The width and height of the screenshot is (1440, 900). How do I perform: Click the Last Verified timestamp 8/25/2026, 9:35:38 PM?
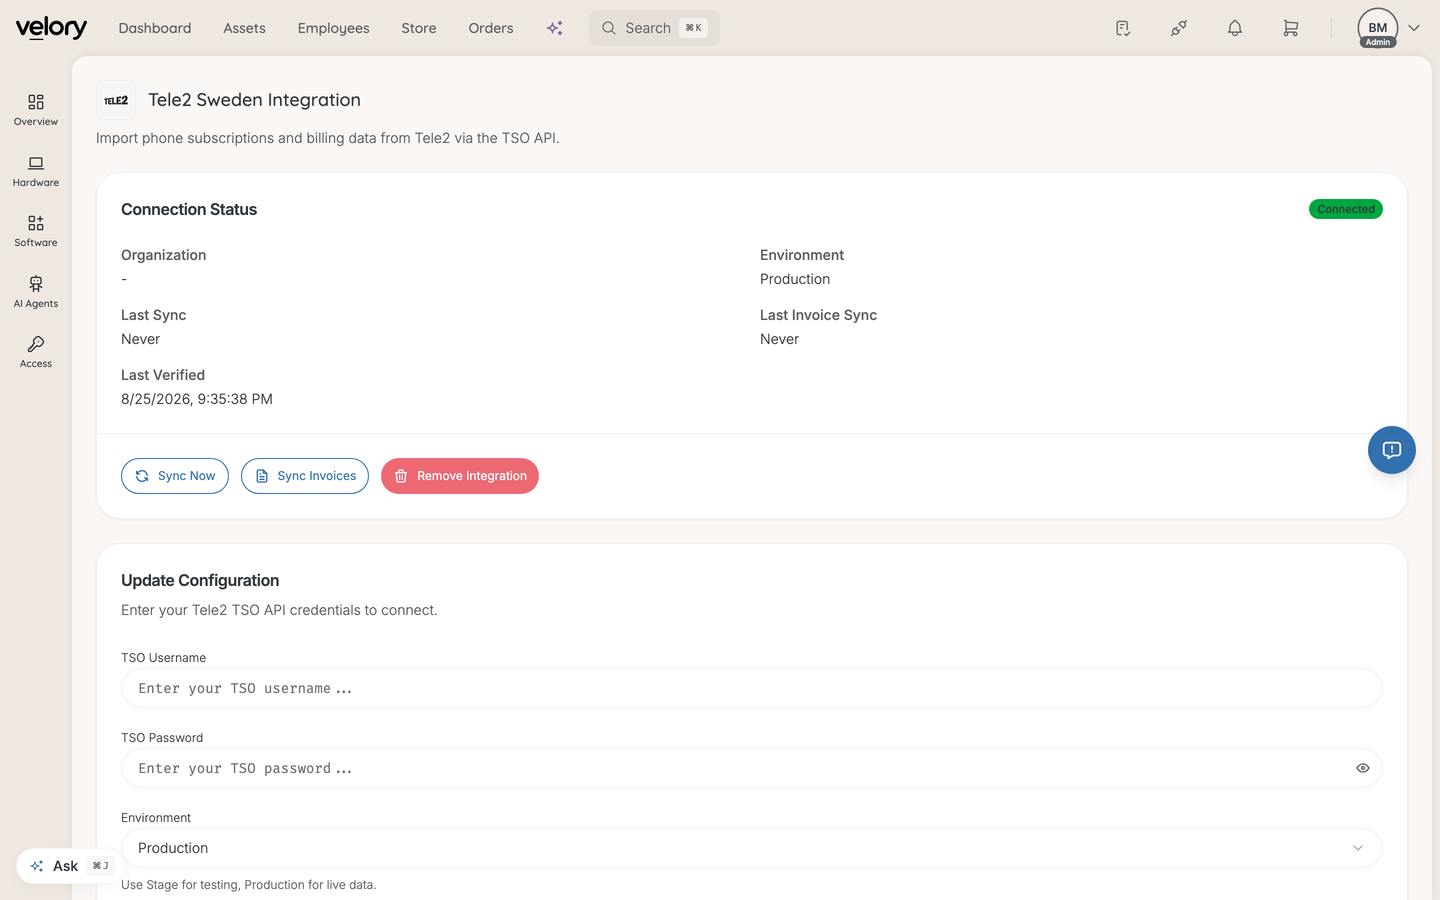pos(197,399)
